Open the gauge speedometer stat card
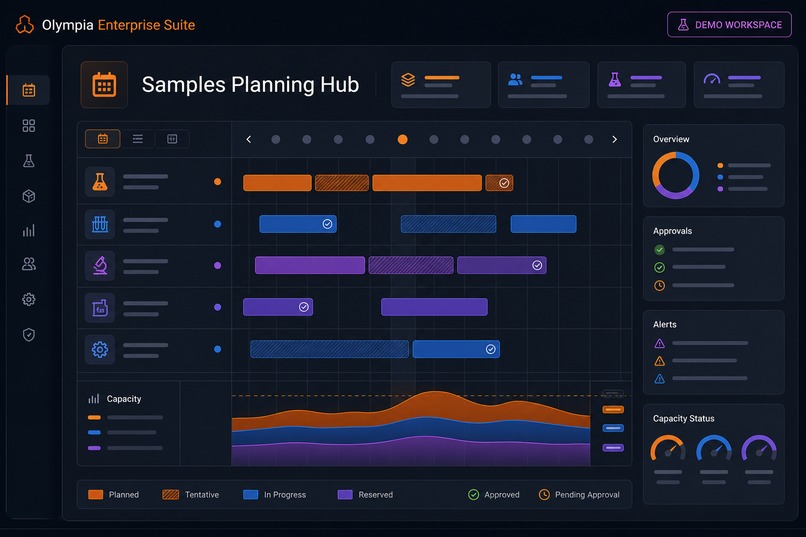 739,85
